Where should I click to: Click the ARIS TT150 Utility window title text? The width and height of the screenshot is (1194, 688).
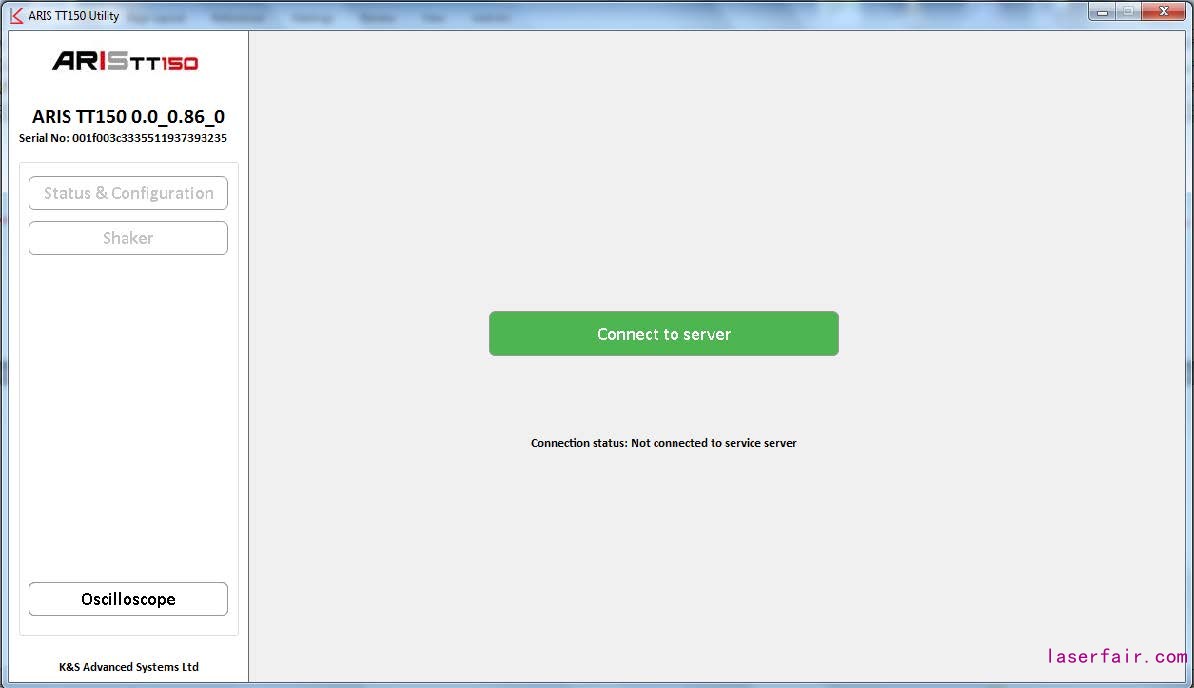(74, 16)
